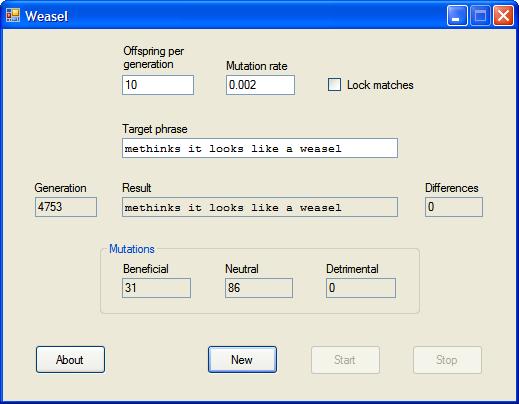Click the Lock matches label text
The height and width of the screenshot is (404, 519).
pyautogui.click(x=380, y=85)
